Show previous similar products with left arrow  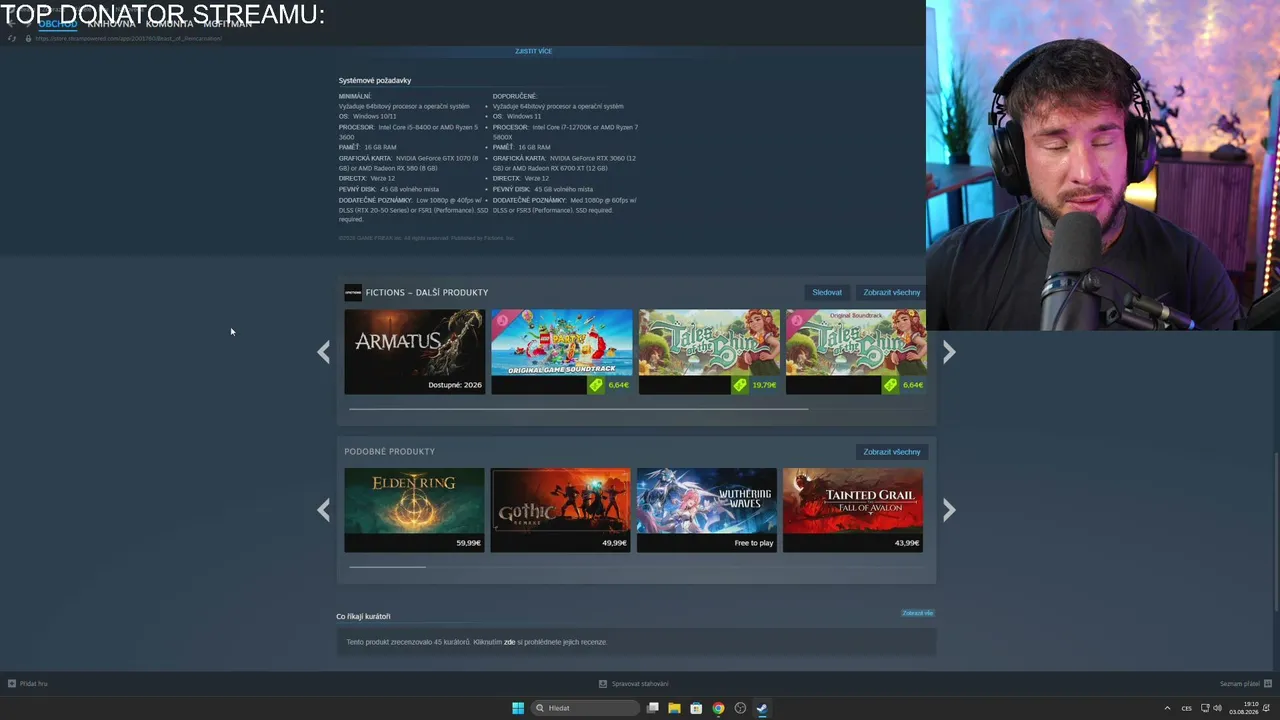(x=323, y=511)
